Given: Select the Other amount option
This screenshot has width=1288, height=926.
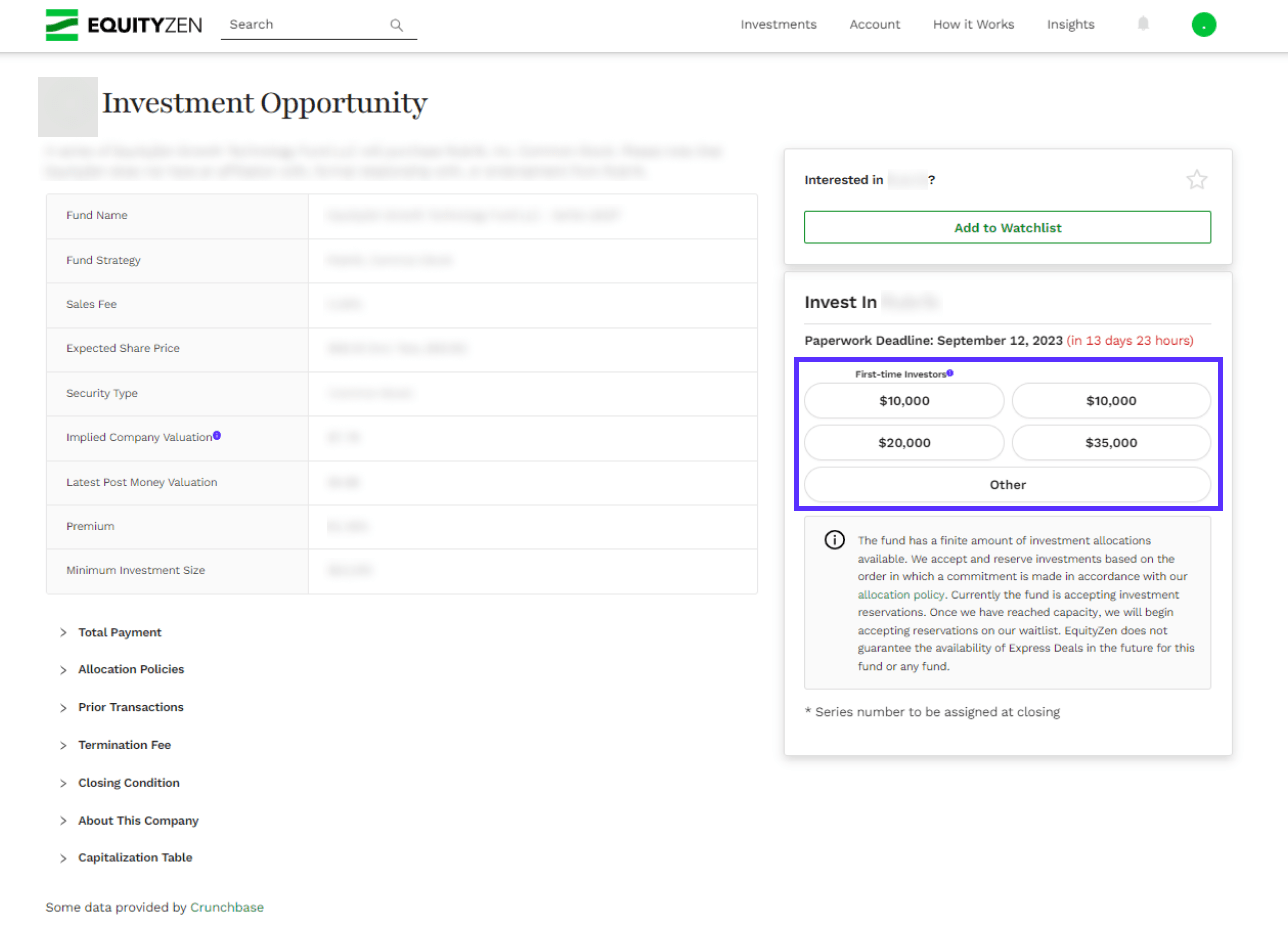Looking at the screenshot, I should (x=1007, y=485).
